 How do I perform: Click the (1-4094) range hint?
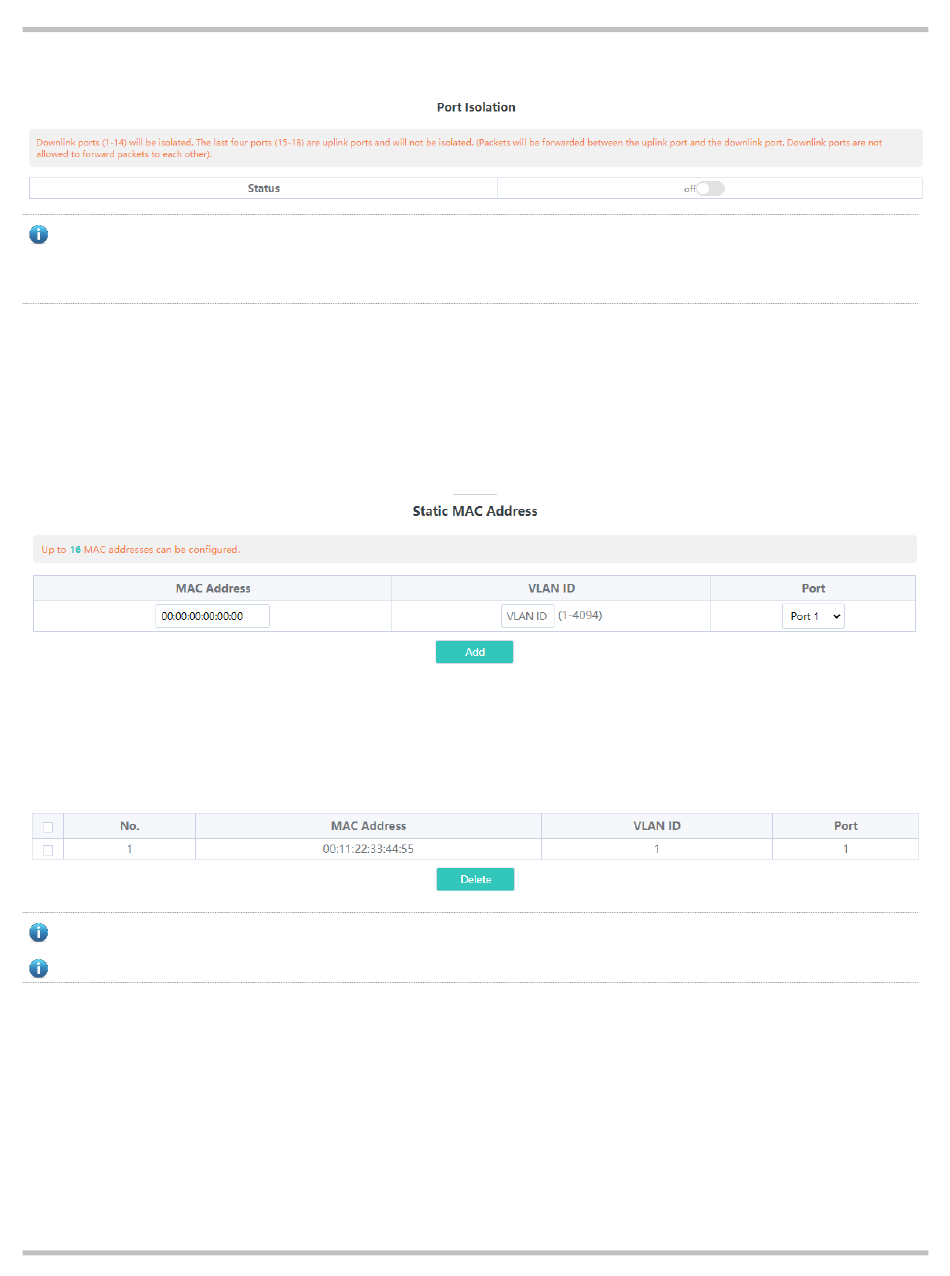click(x=580, y=616)
